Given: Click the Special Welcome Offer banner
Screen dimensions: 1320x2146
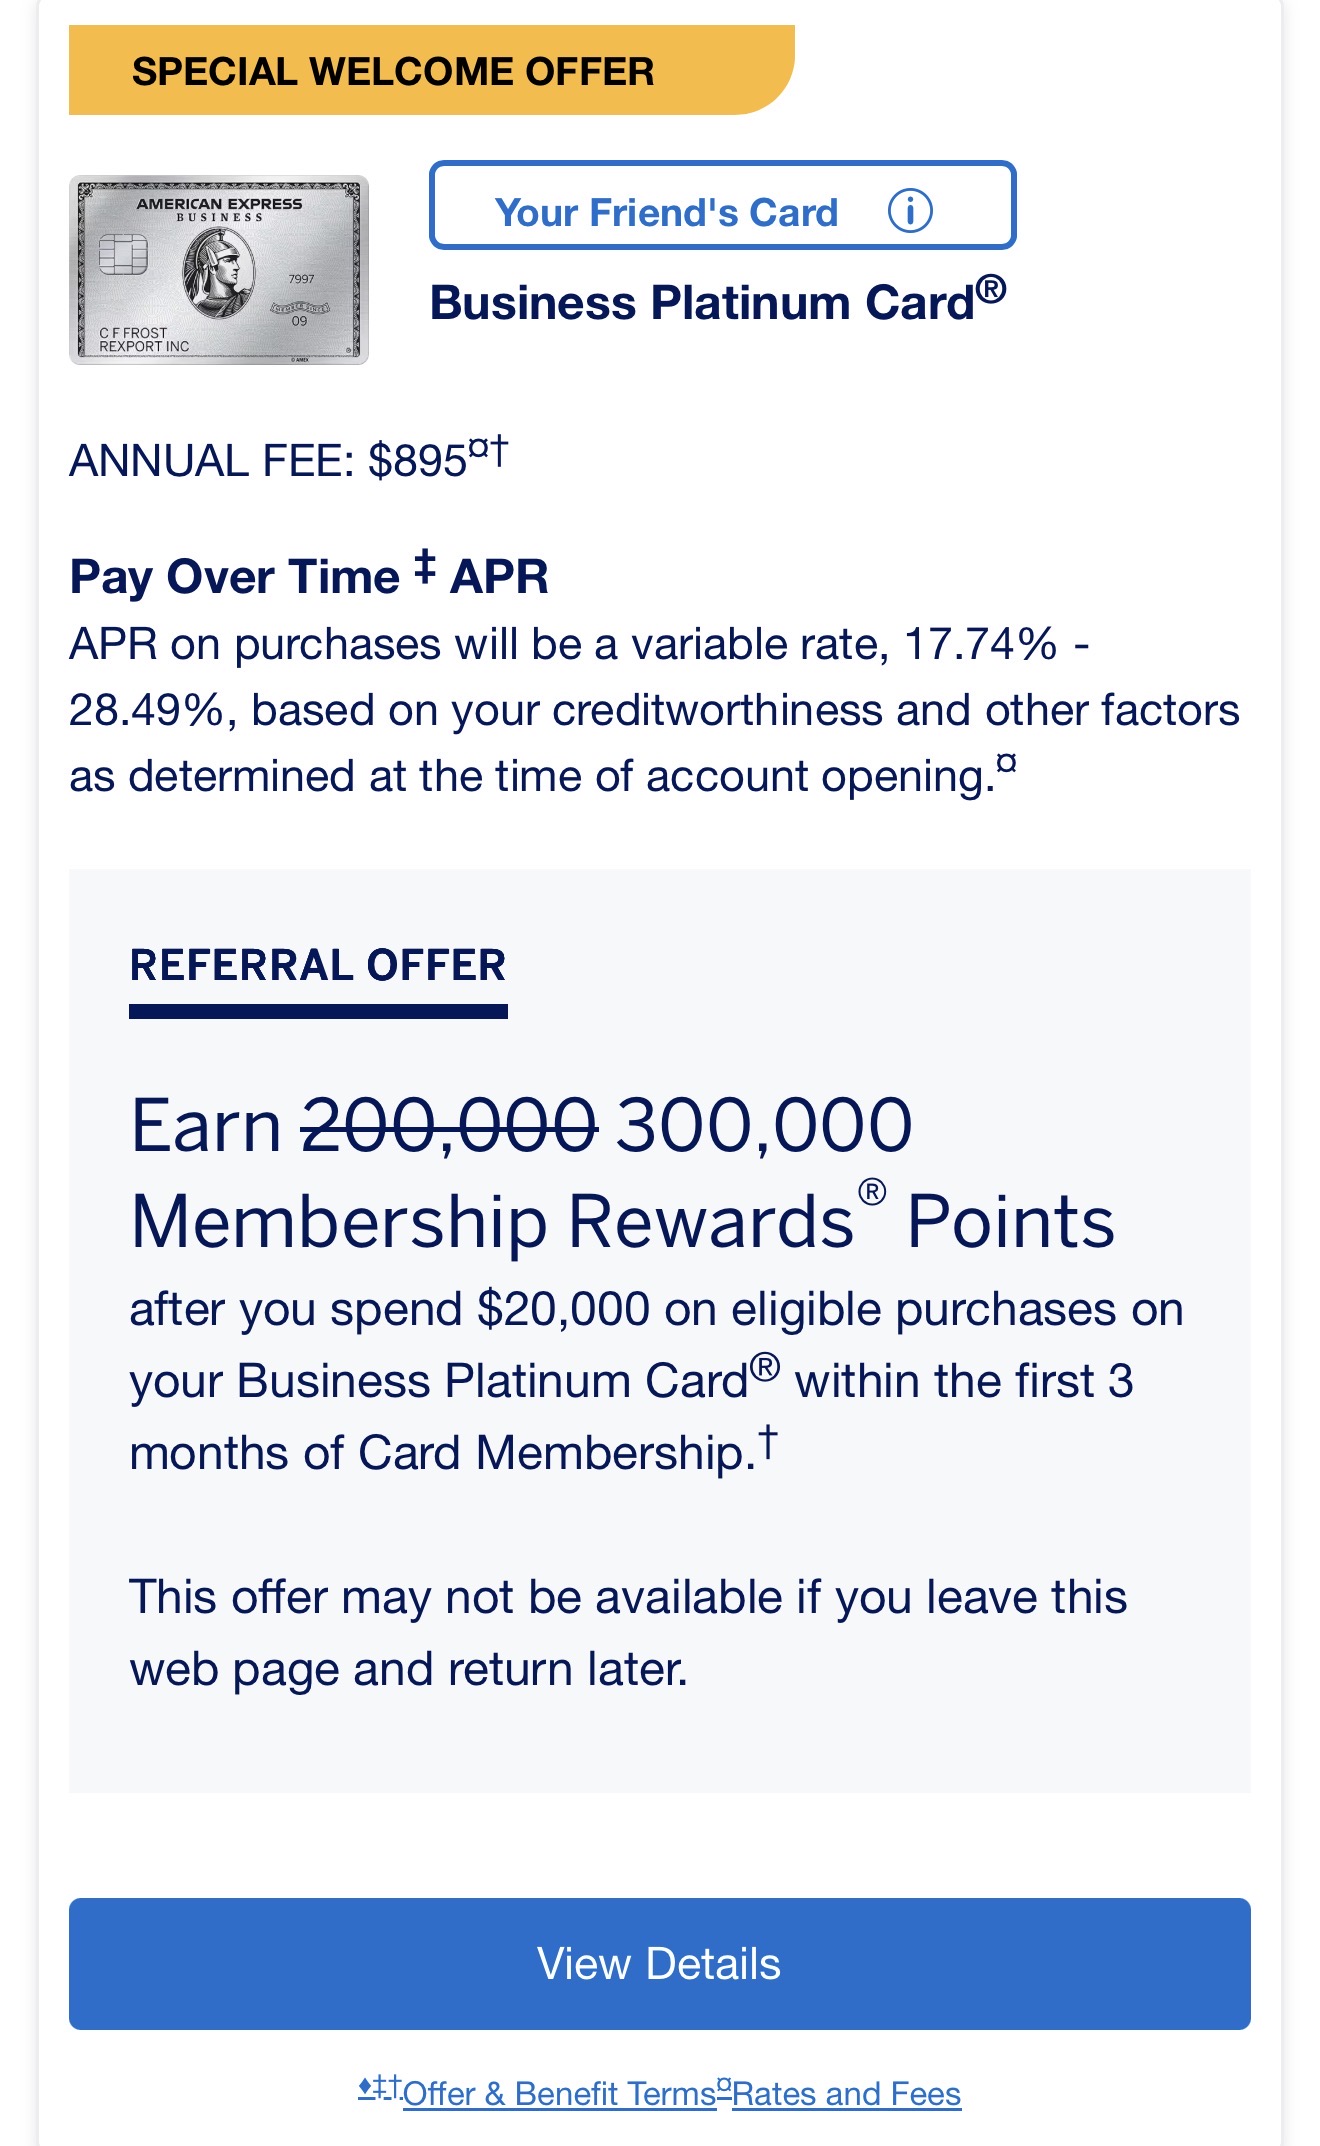Looking at the screenshot, I should pyautogui.click(x=392, y=72).
